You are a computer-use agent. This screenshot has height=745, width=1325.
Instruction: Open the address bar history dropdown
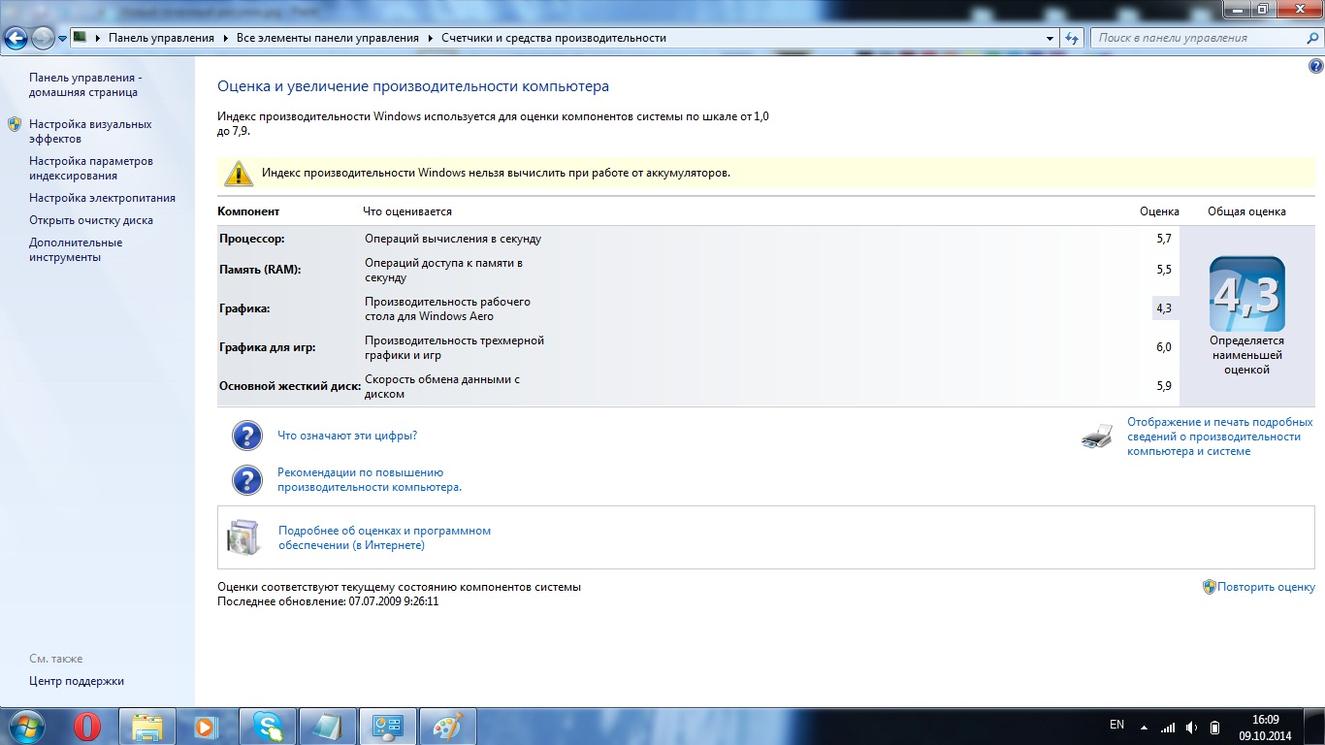click(x=1049, y=38)
